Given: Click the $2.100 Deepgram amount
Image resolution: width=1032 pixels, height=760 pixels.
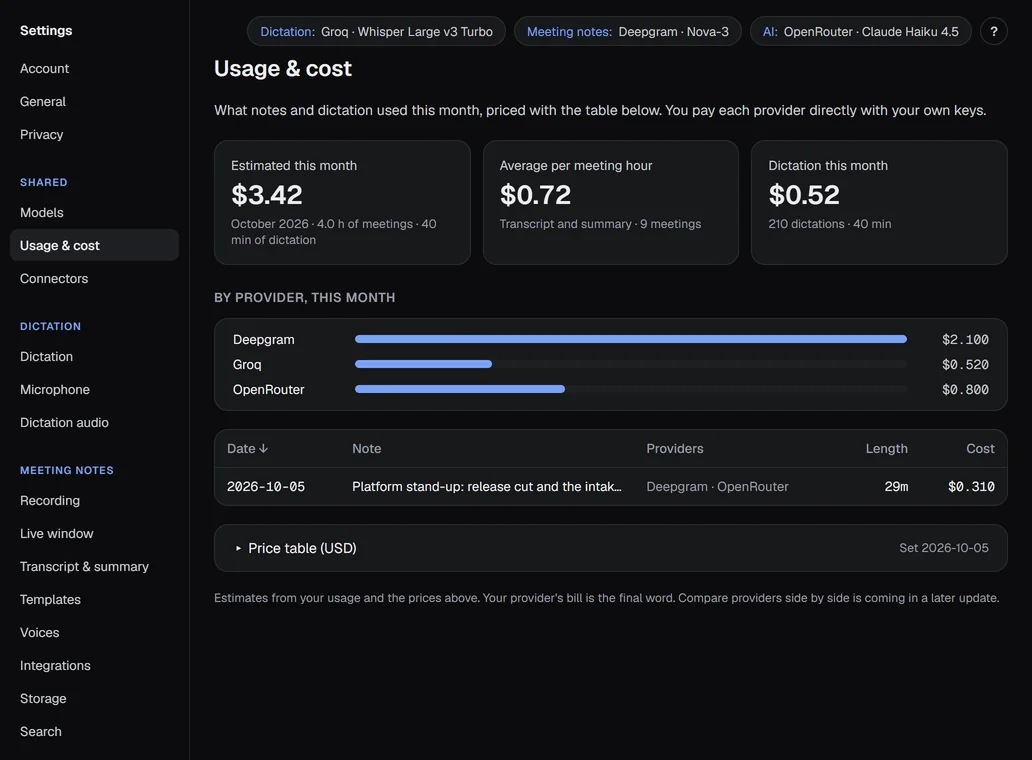Looking at the screenshot, I should (965, 340).
